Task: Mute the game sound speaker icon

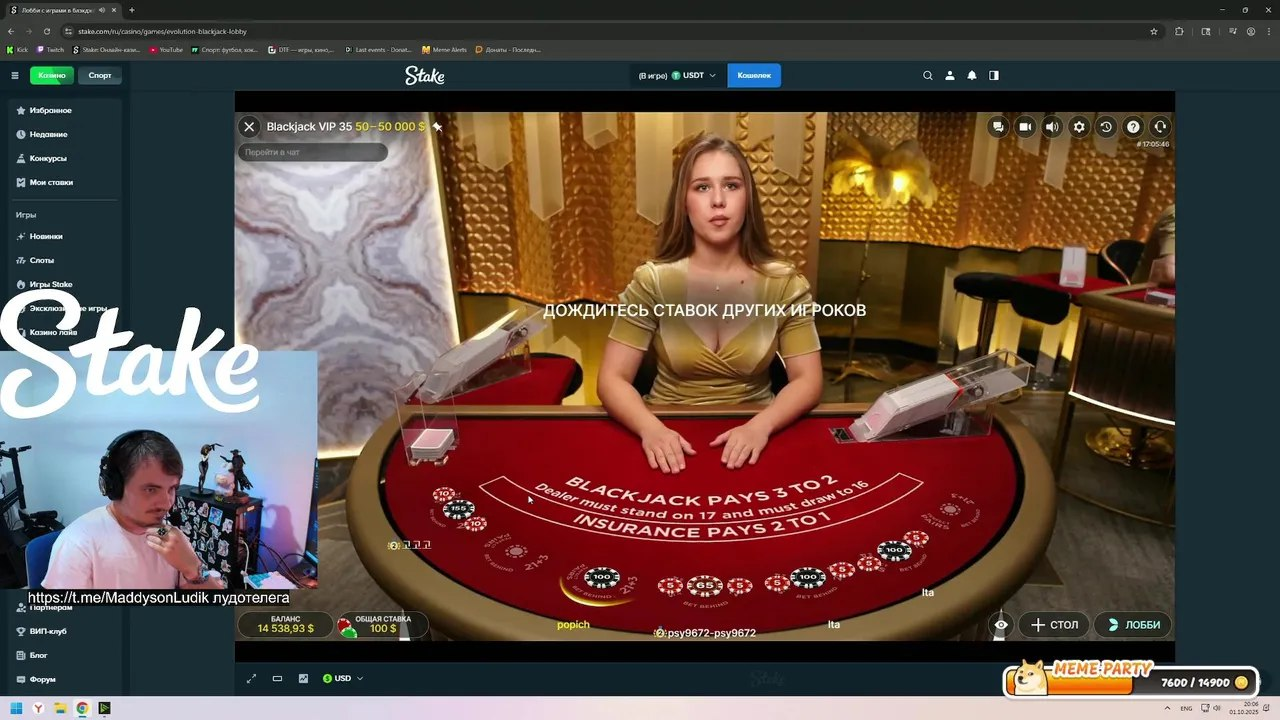Action: (1052, 127)
